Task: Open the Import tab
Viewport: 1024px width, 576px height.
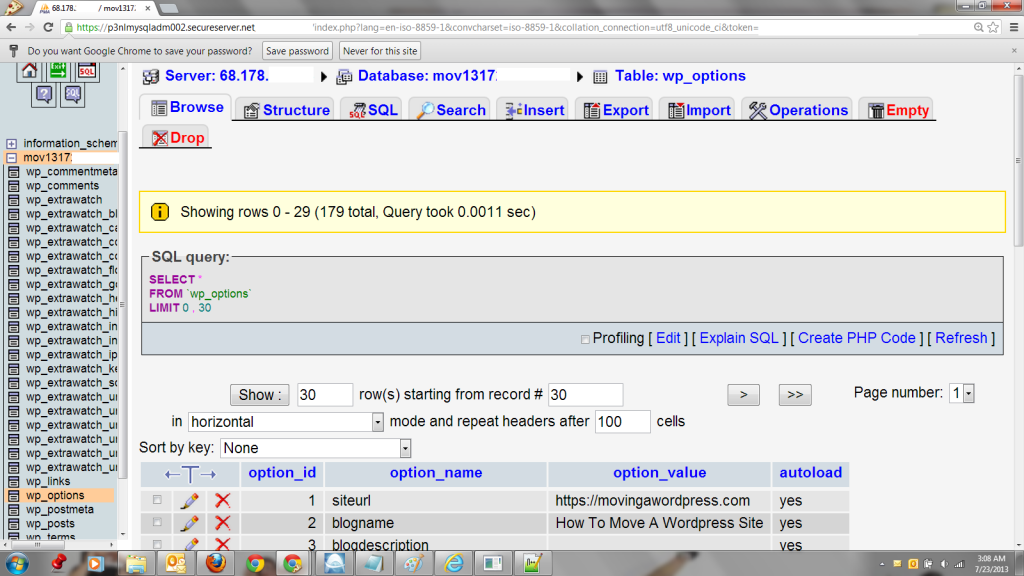Action: [699, 110]
